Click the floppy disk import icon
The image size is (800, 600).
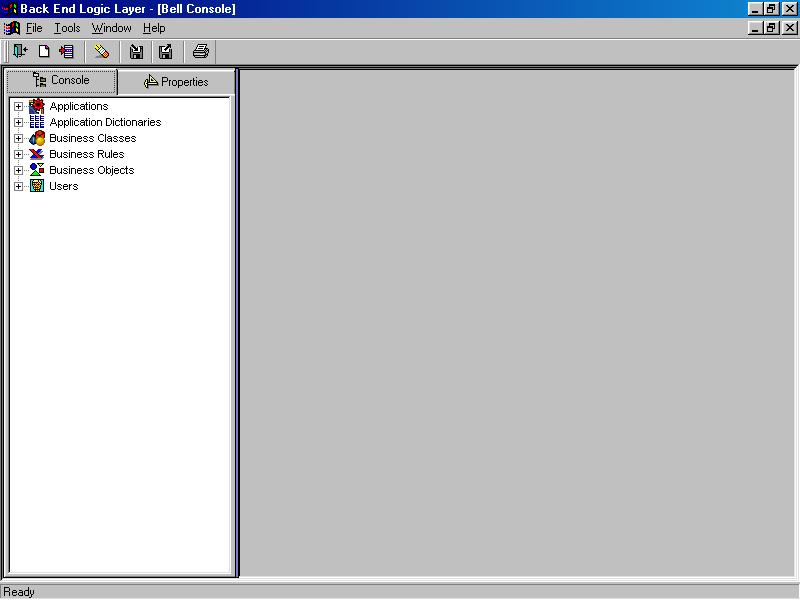(136, 52)
